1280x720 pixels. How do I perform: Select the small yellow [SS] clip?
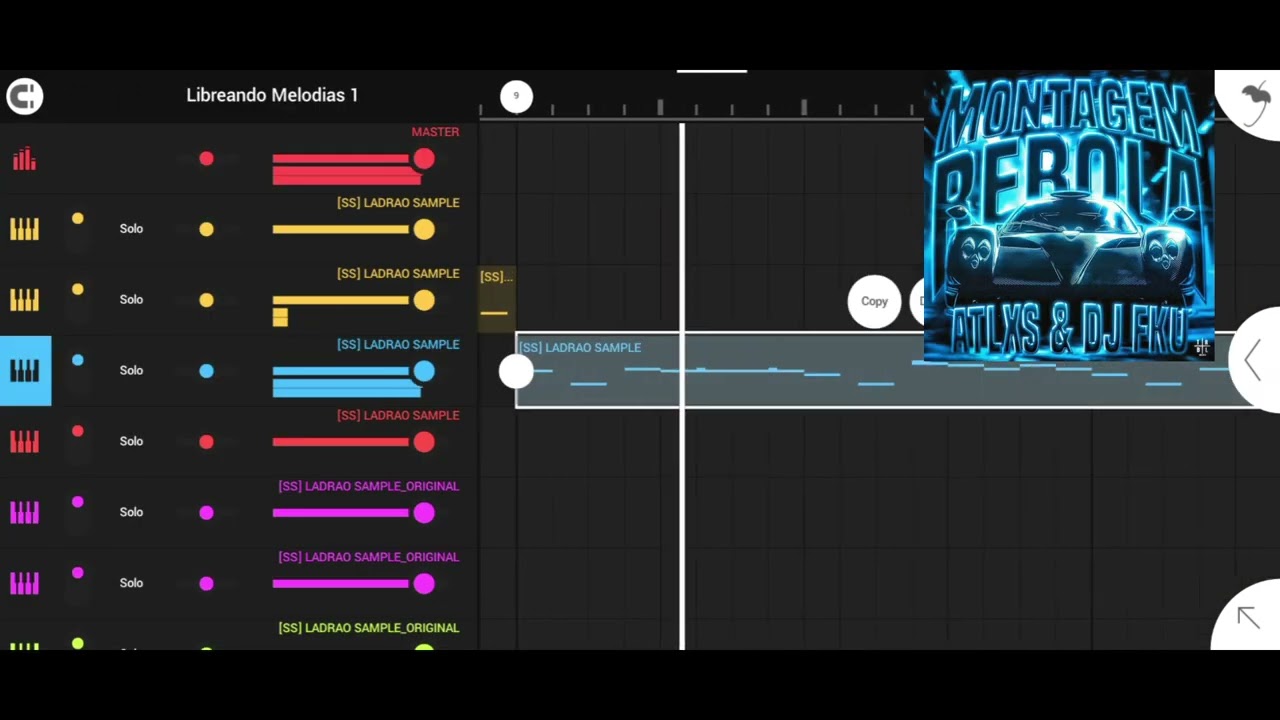[x=496, y=299]
